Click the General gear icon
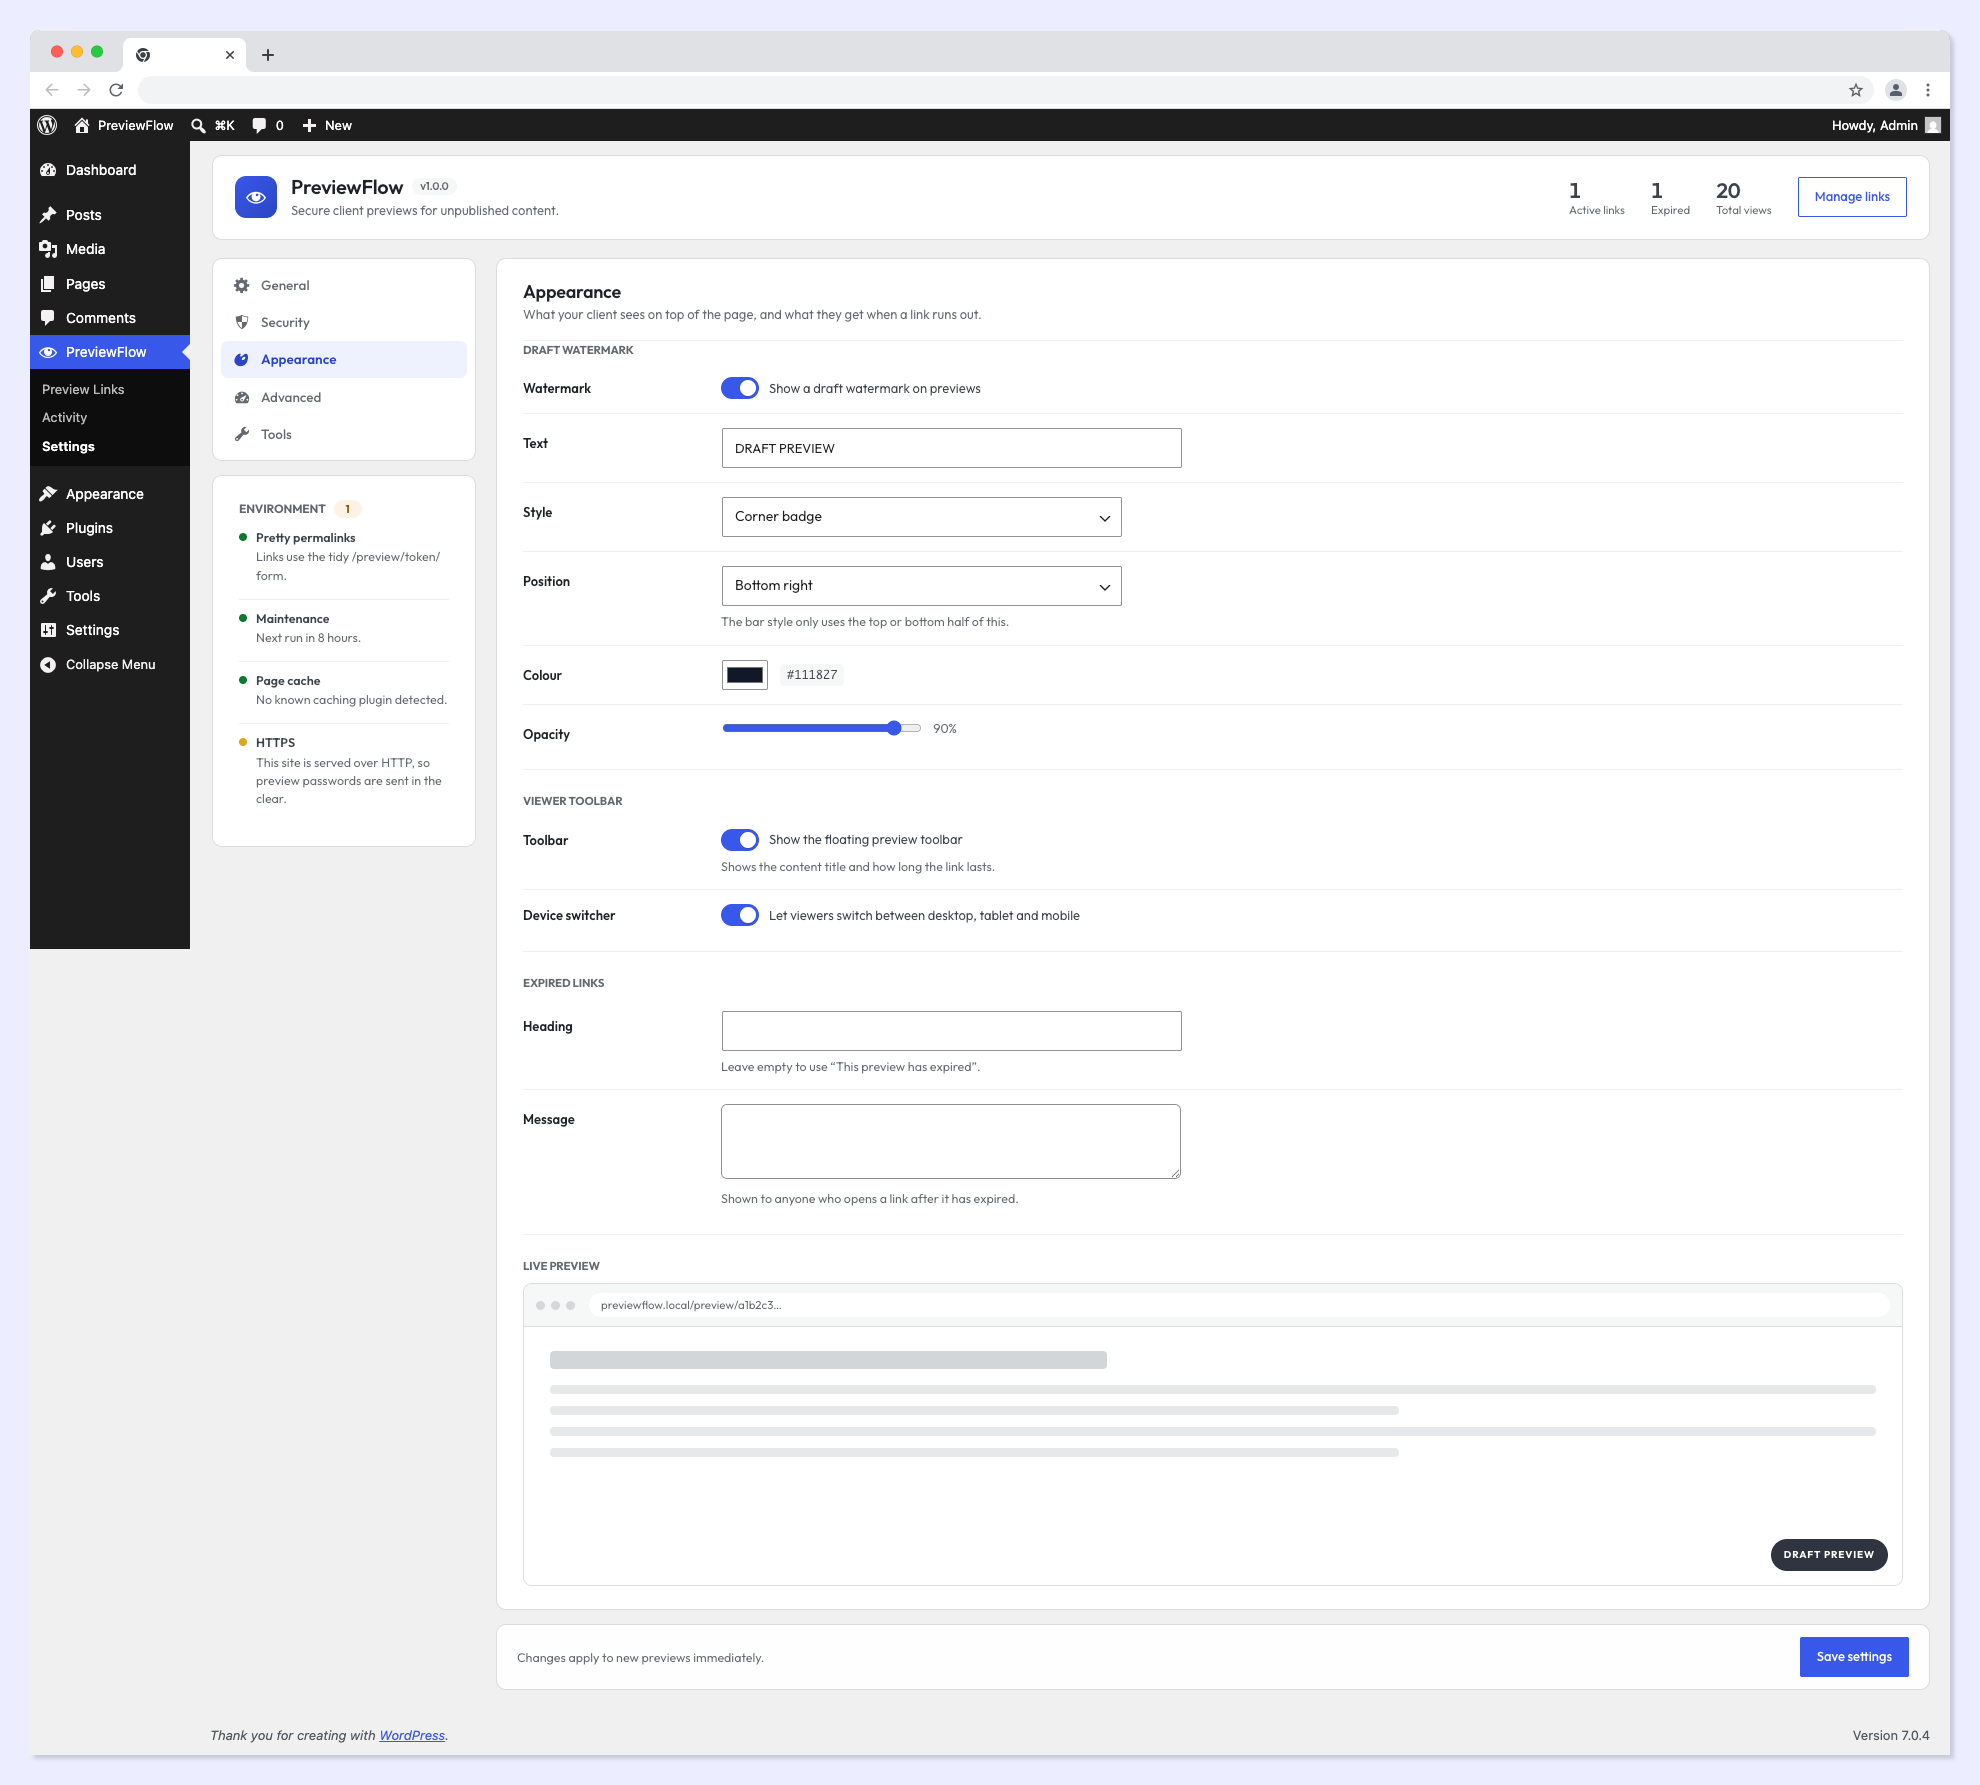Image resolution: width=1980 pixels, height=1785 pixels. (242, 285)
